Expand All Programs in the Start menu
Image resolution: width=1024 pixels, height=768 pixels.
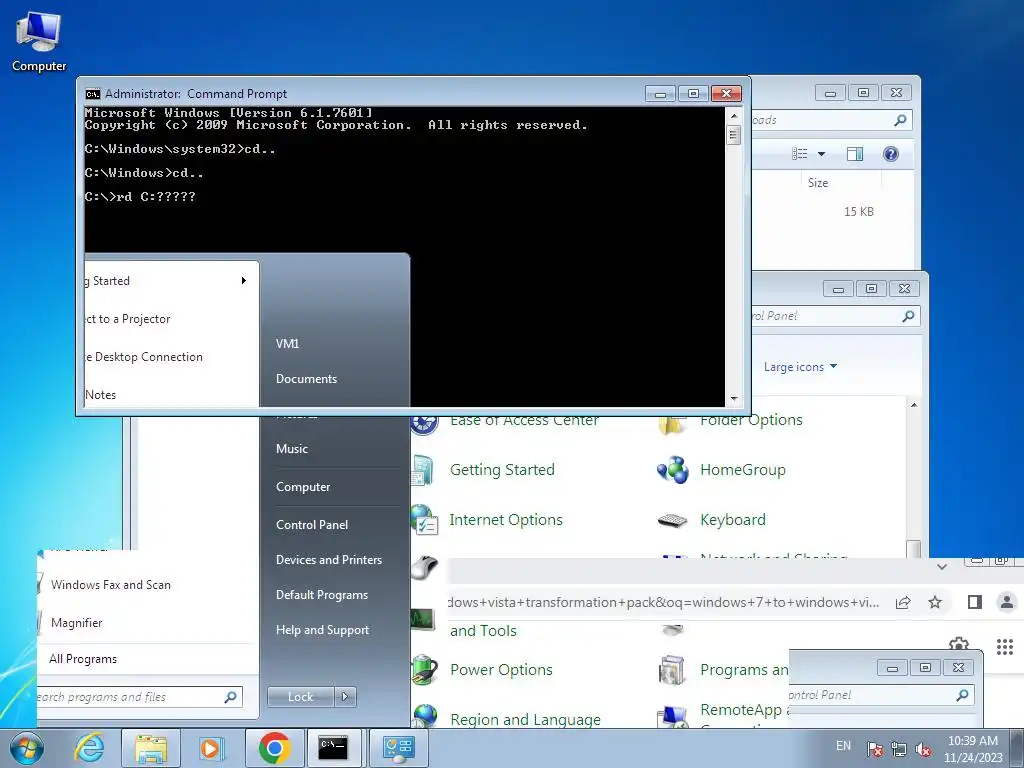pos(83,659)
